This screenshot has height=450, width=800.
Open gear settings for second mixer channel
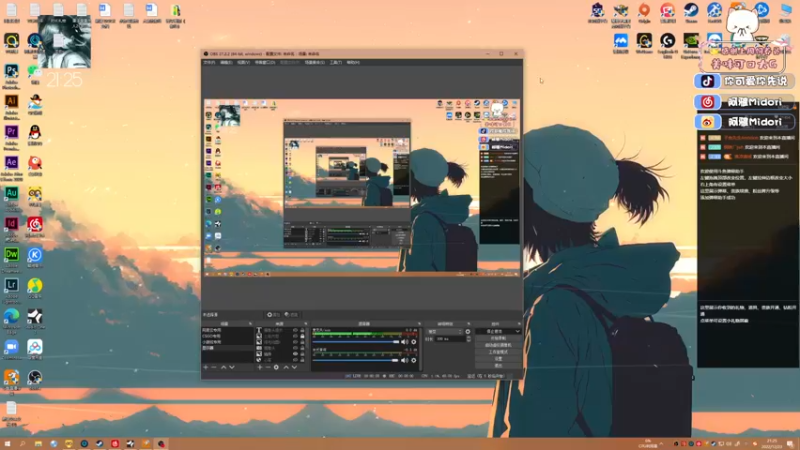pyautogui.click(x=414, y=360)
